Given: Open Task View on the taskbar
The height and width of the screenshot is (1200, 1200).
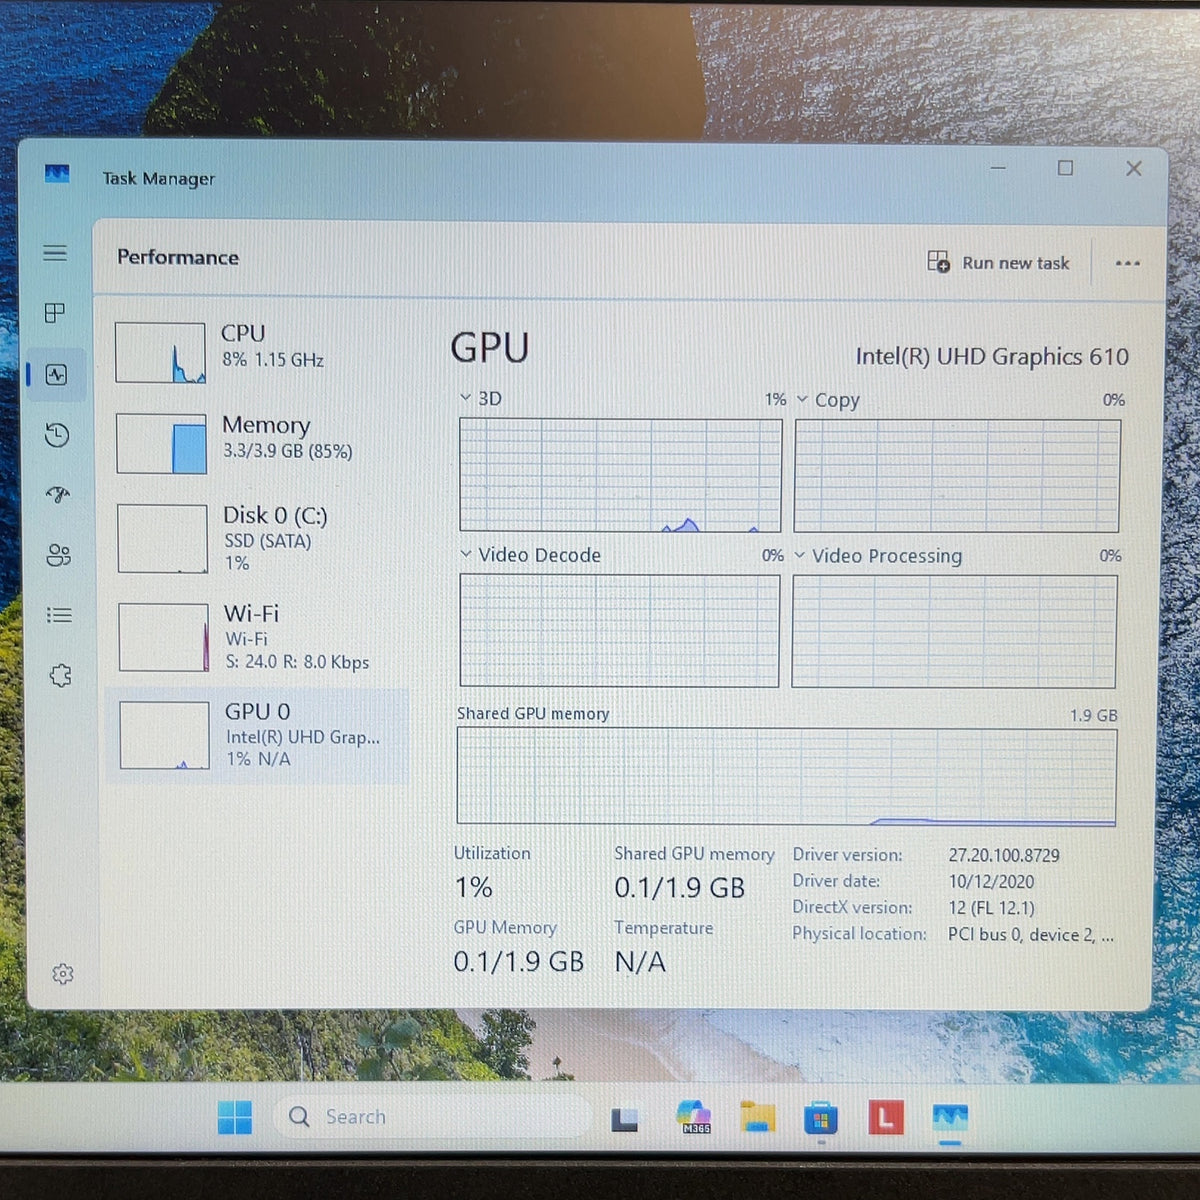Looking at the screenshot, I should coord(625,1119).
